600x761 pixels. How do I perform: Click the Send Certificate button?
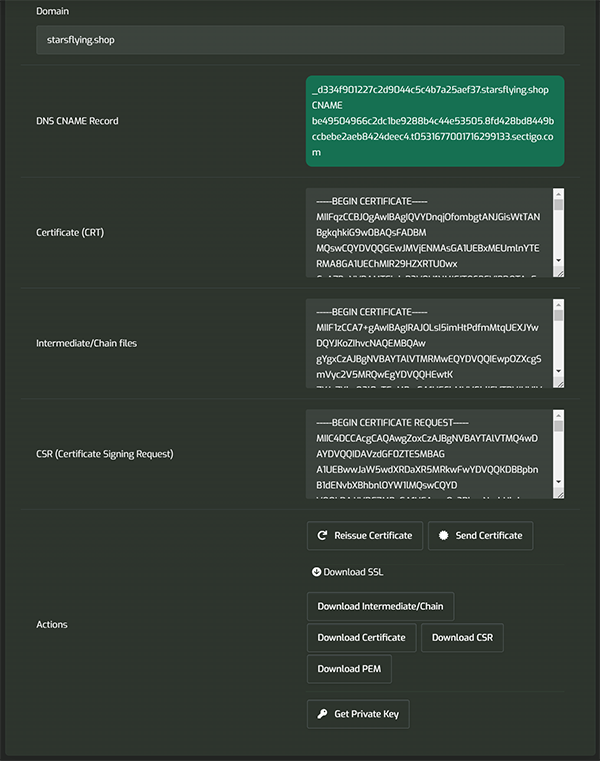click(481, 536)
